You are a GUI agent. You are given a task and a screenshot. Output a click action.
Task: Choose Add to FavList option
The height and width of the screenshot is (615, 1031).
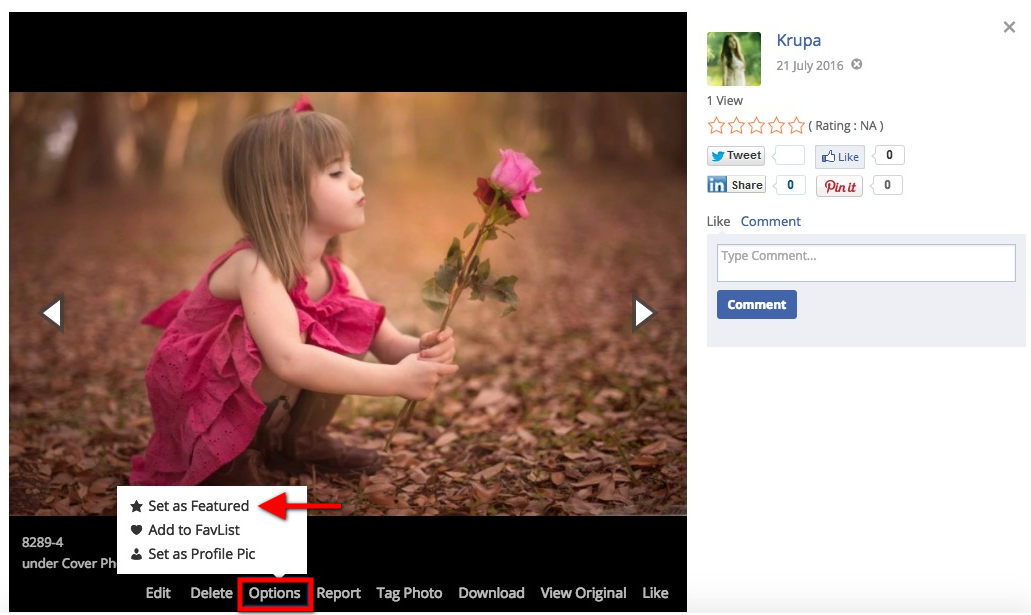pos(193,530)
